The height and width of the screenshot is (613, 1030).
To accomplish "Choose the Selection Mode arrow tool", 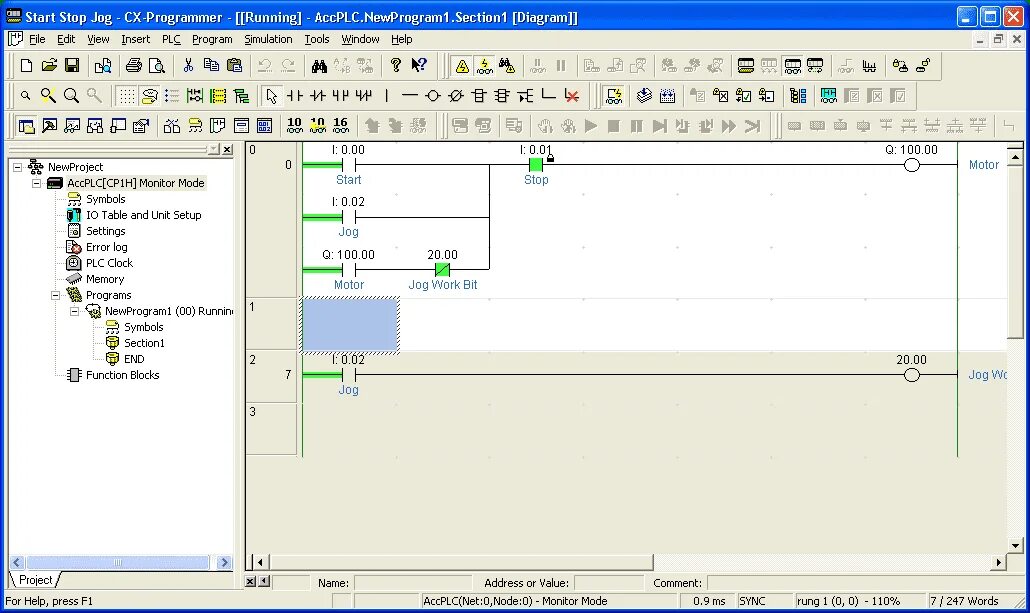I will pos(271,96).
